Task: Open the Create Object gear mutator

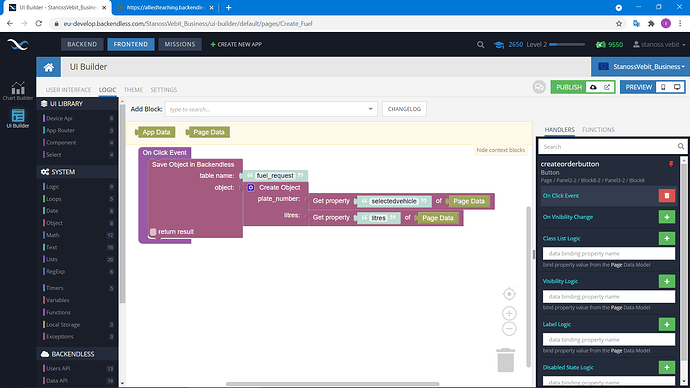Action: click(x=251, y=187)
